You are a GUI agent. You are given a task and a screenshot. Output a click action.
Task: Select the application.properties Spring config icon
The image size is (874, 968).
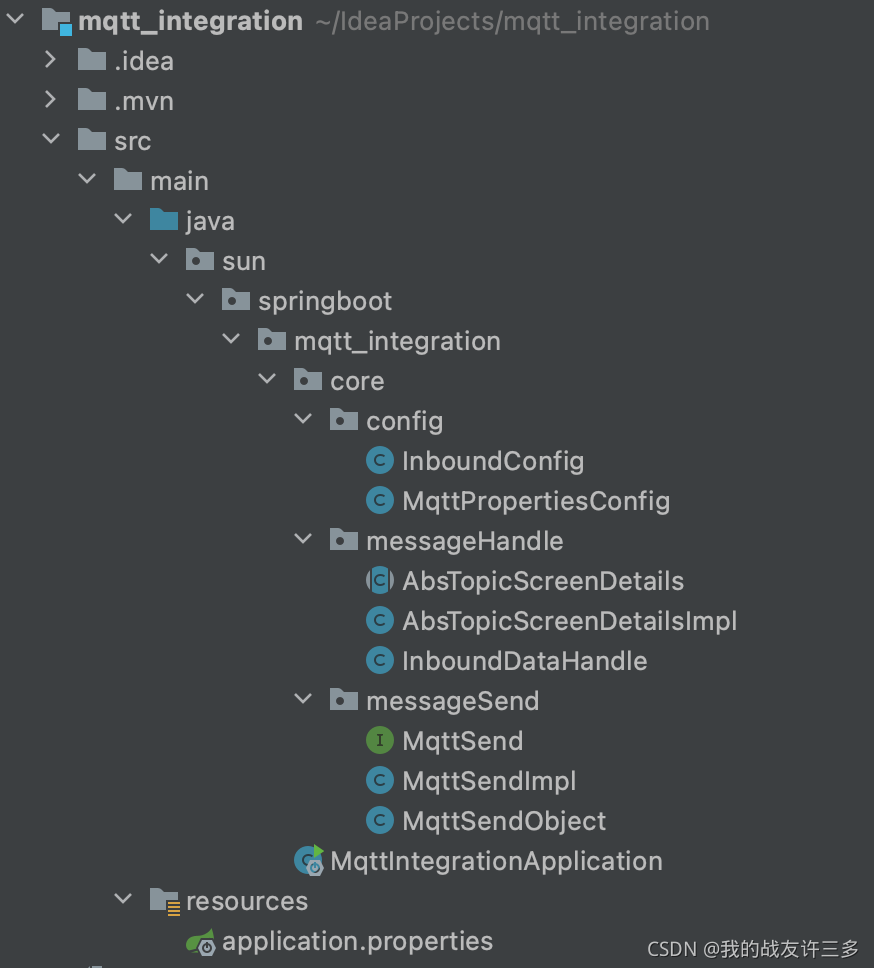click(x=200, y=940)
